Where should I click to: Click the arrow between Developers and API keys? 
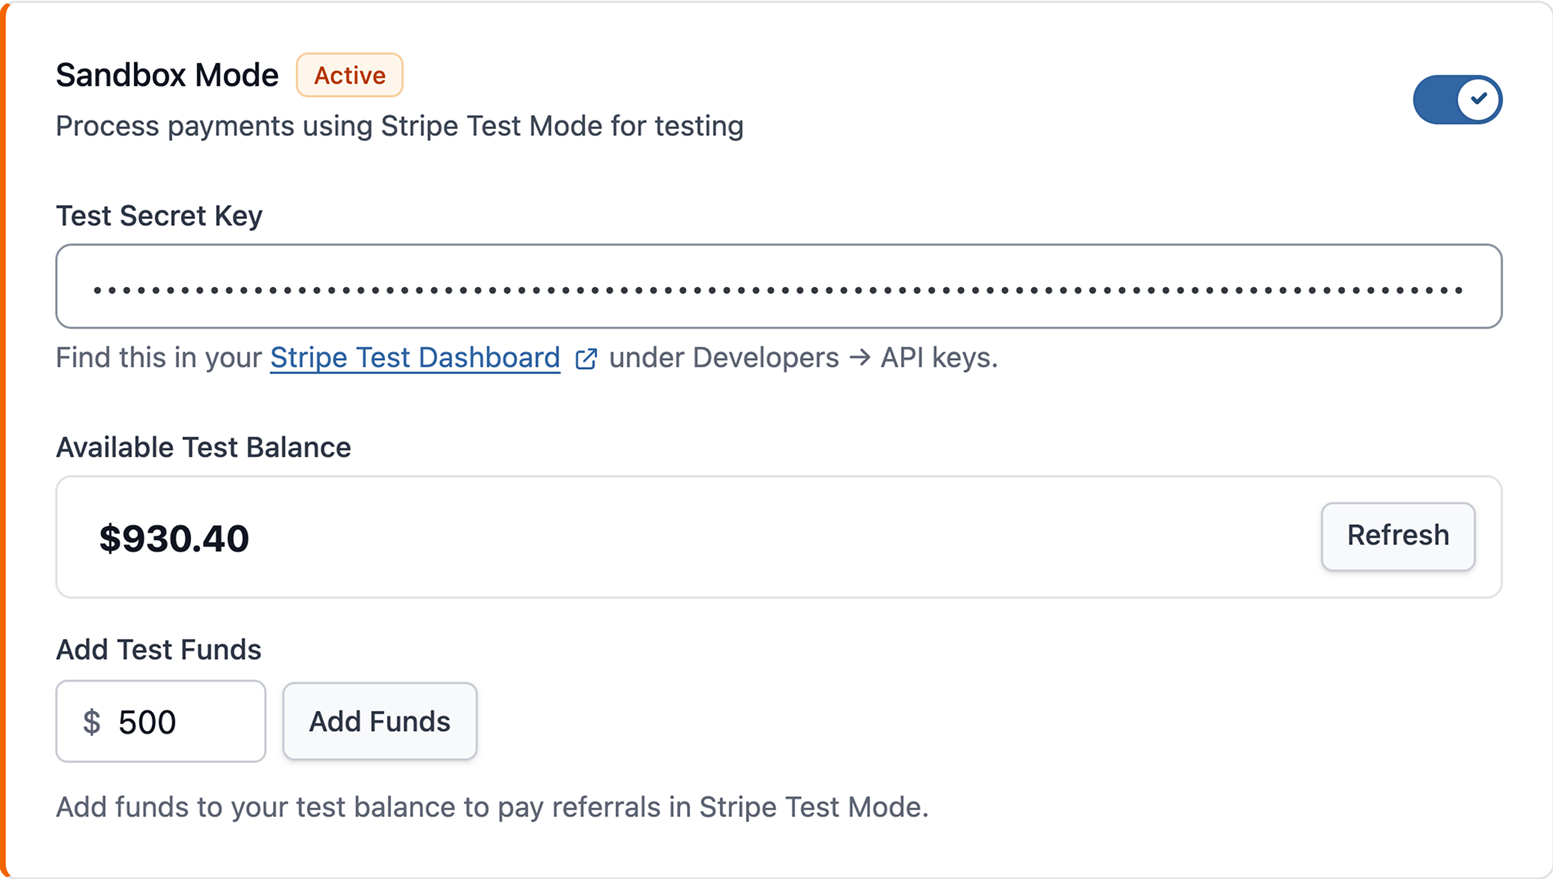859,358
